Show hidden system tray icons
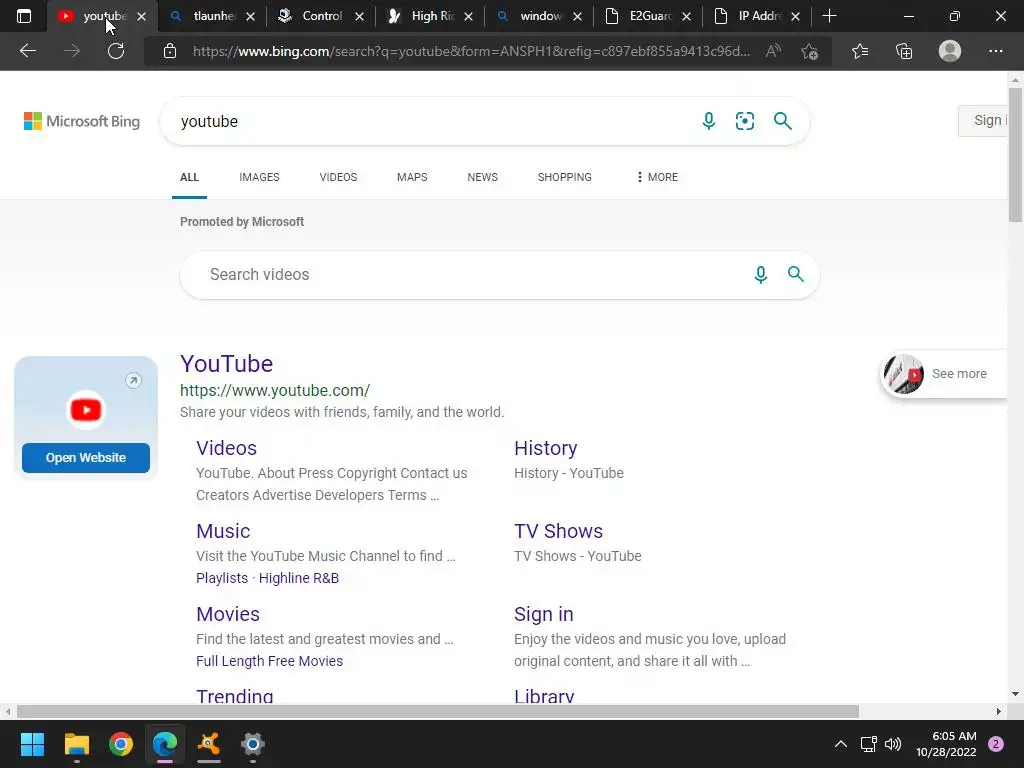The image size is (1024, 768). (840, 744)
